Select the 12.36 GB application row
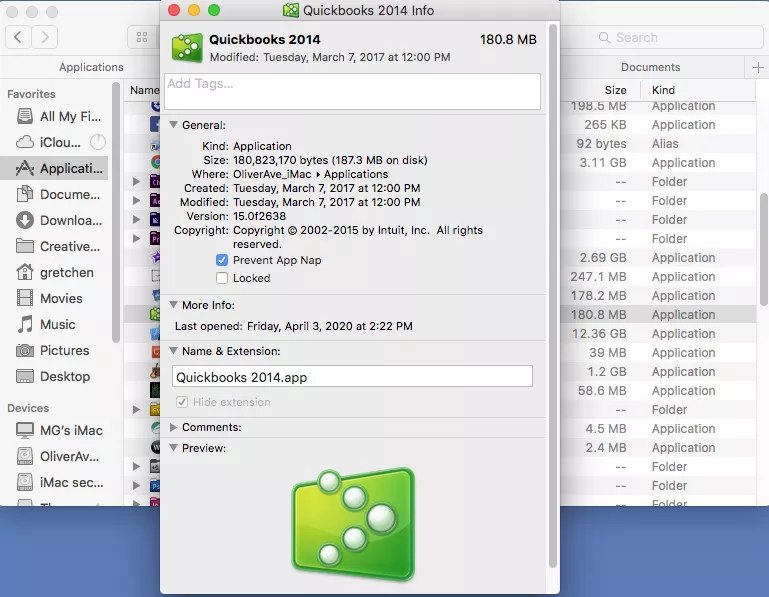 (x=657, y=334)
